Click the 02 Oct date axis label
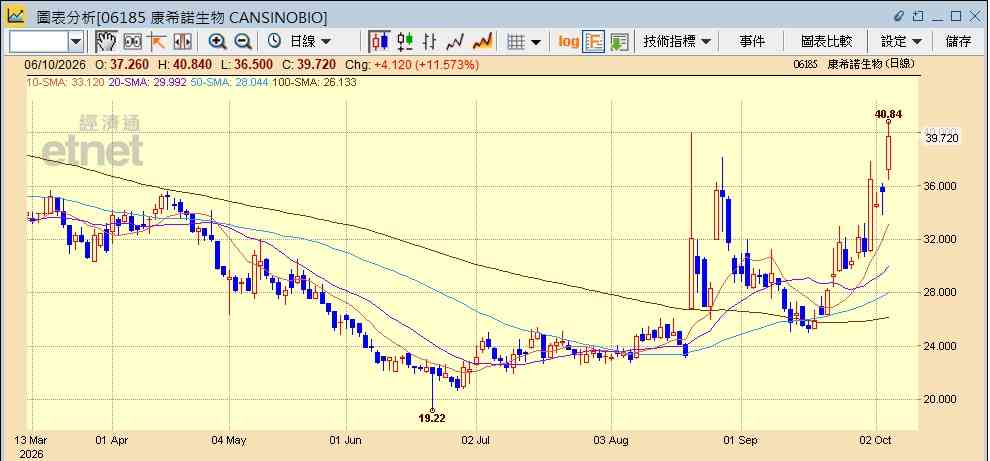Screen dimensions: 990x461 [x=876, y=440]
